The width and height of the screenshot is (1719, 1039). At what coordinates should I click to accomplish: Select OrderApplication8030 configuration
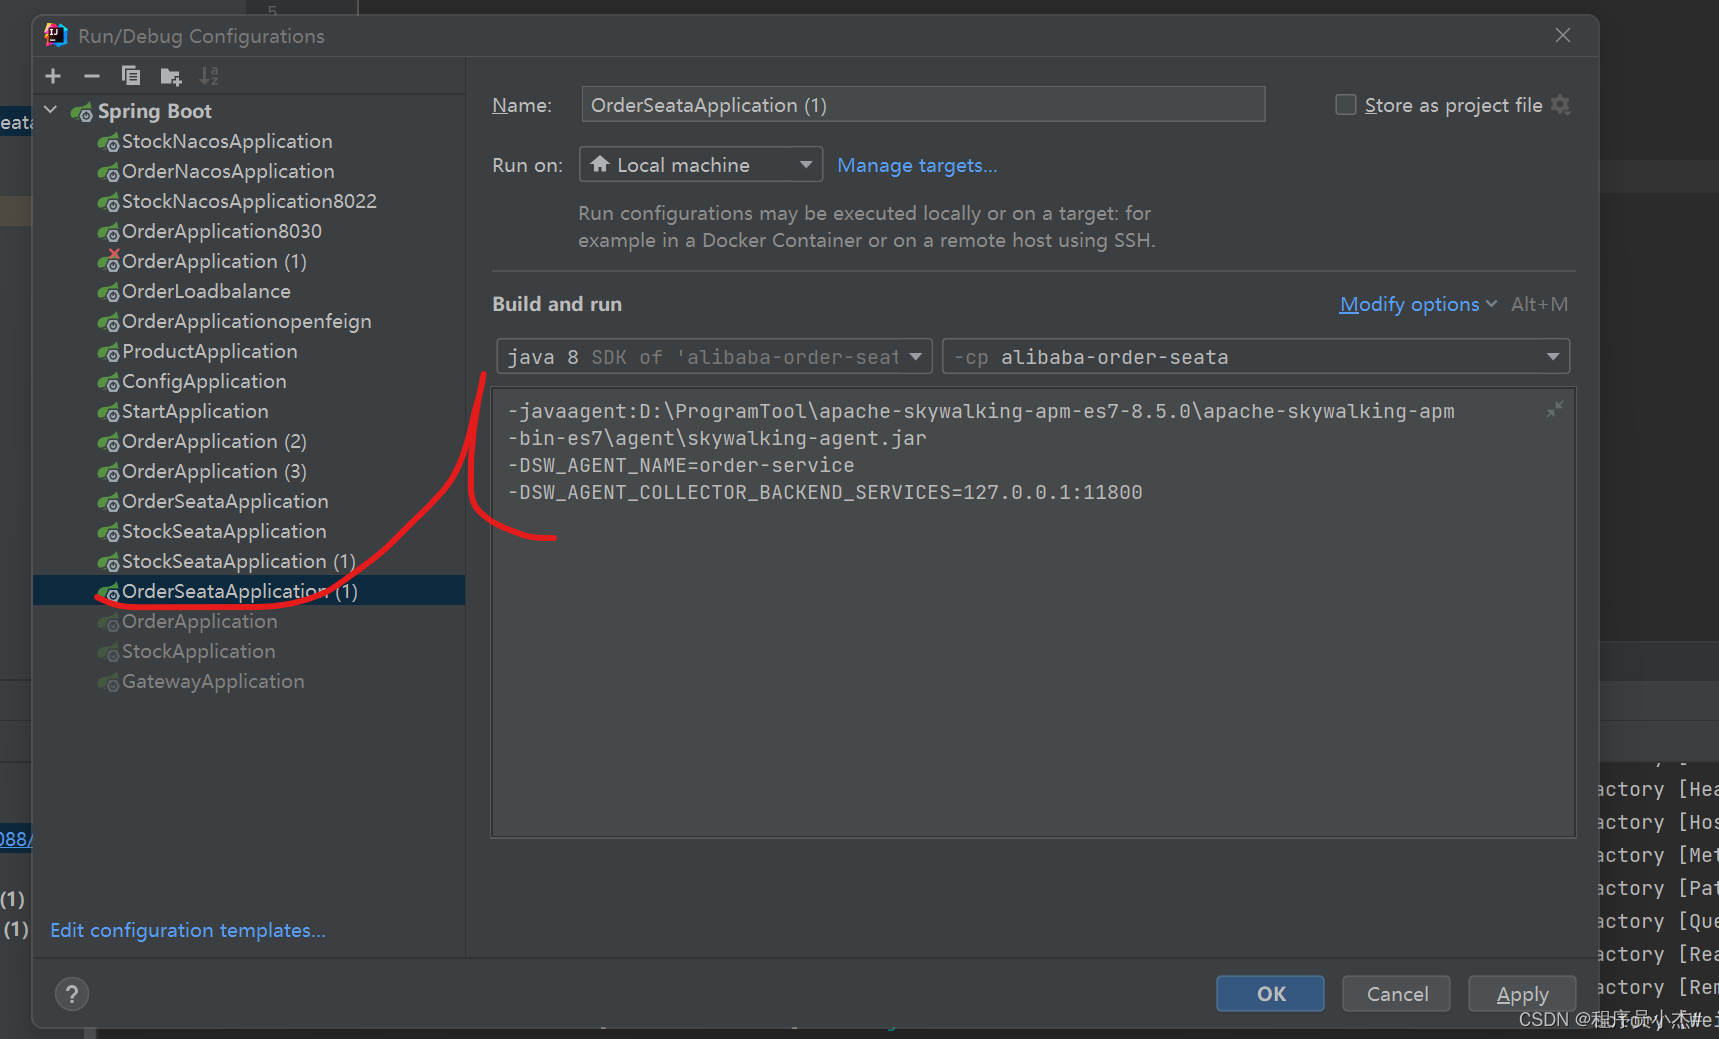[222, 231]
